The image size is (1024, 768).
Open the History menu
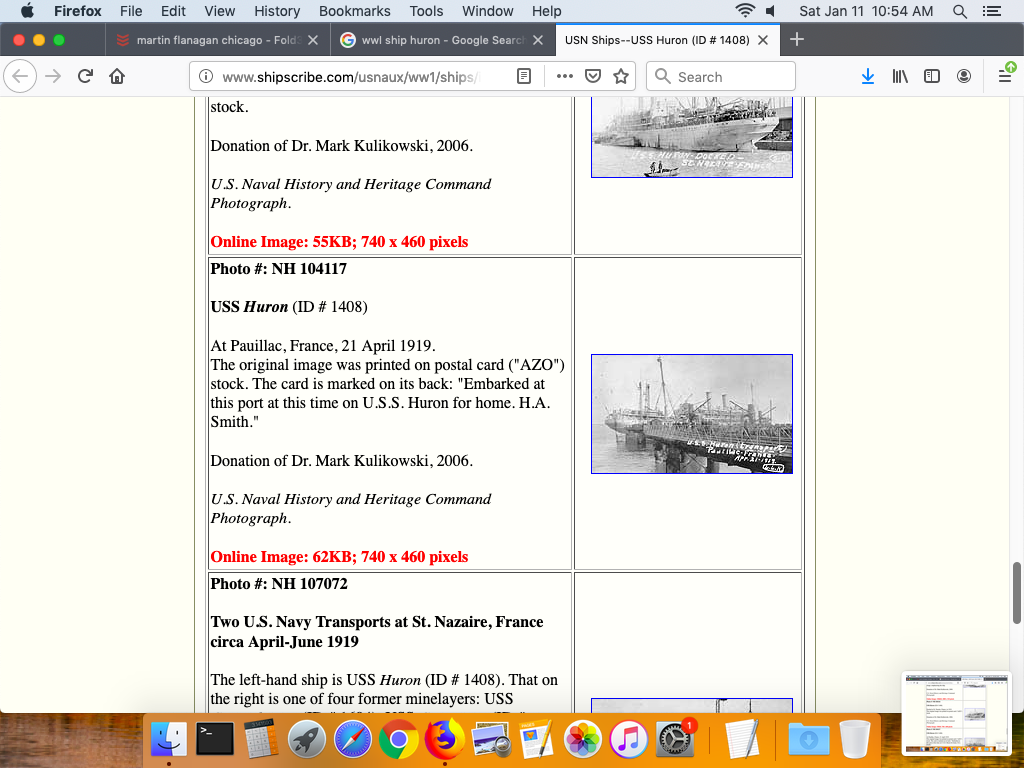pos(277,11)
